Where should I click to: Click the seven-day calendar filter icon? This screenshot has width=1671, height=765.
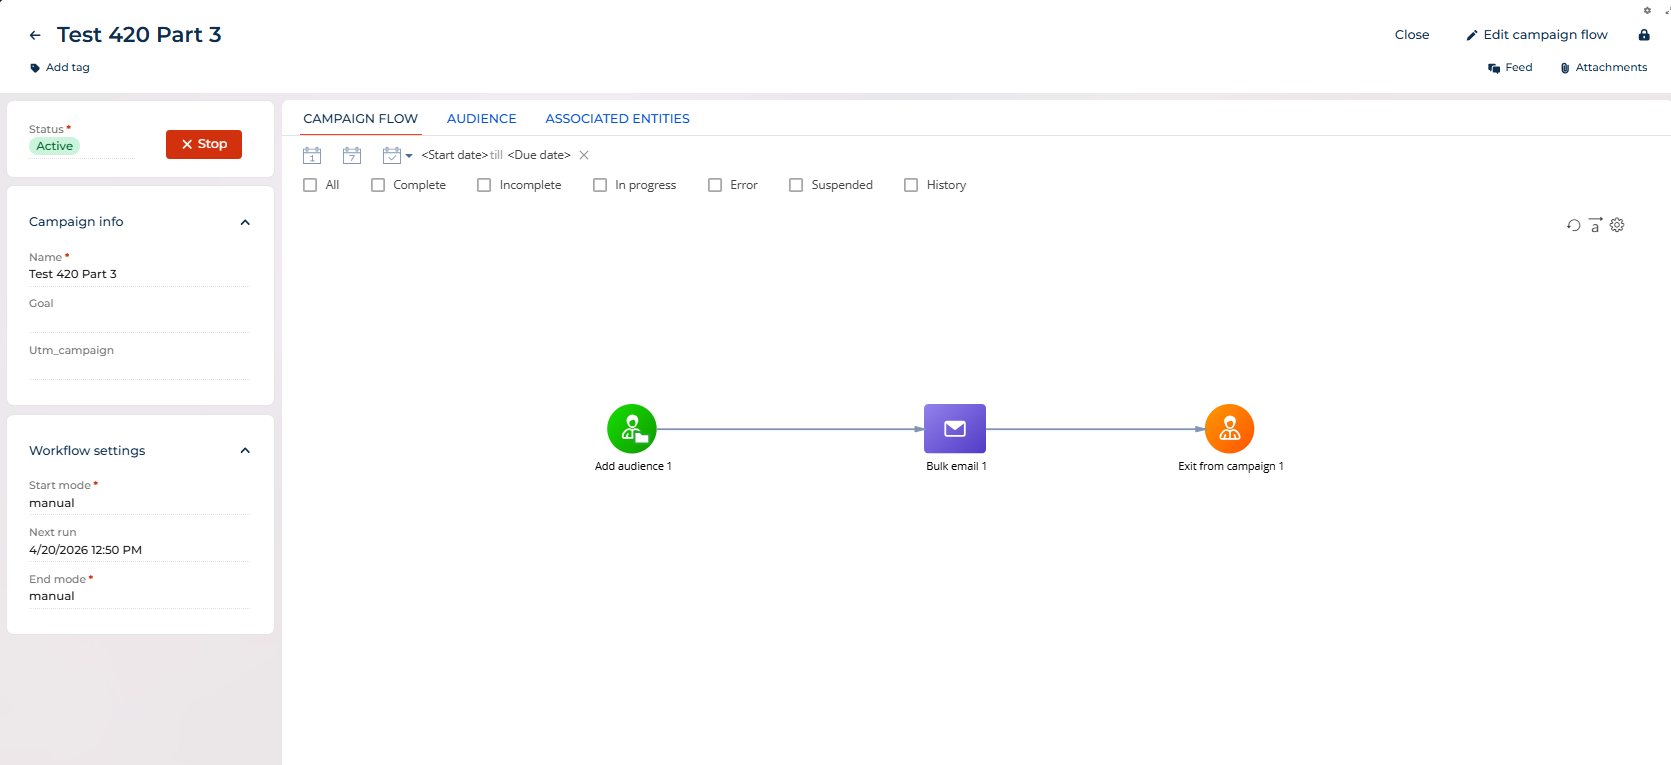[x=352, y=155]
